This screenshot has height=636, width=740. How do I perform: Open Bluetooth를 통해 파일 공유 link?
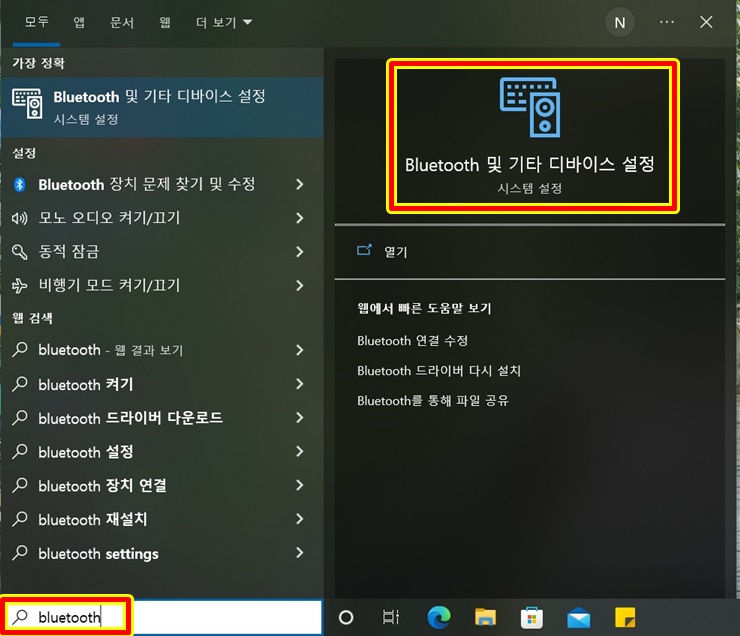coord(433,401)
